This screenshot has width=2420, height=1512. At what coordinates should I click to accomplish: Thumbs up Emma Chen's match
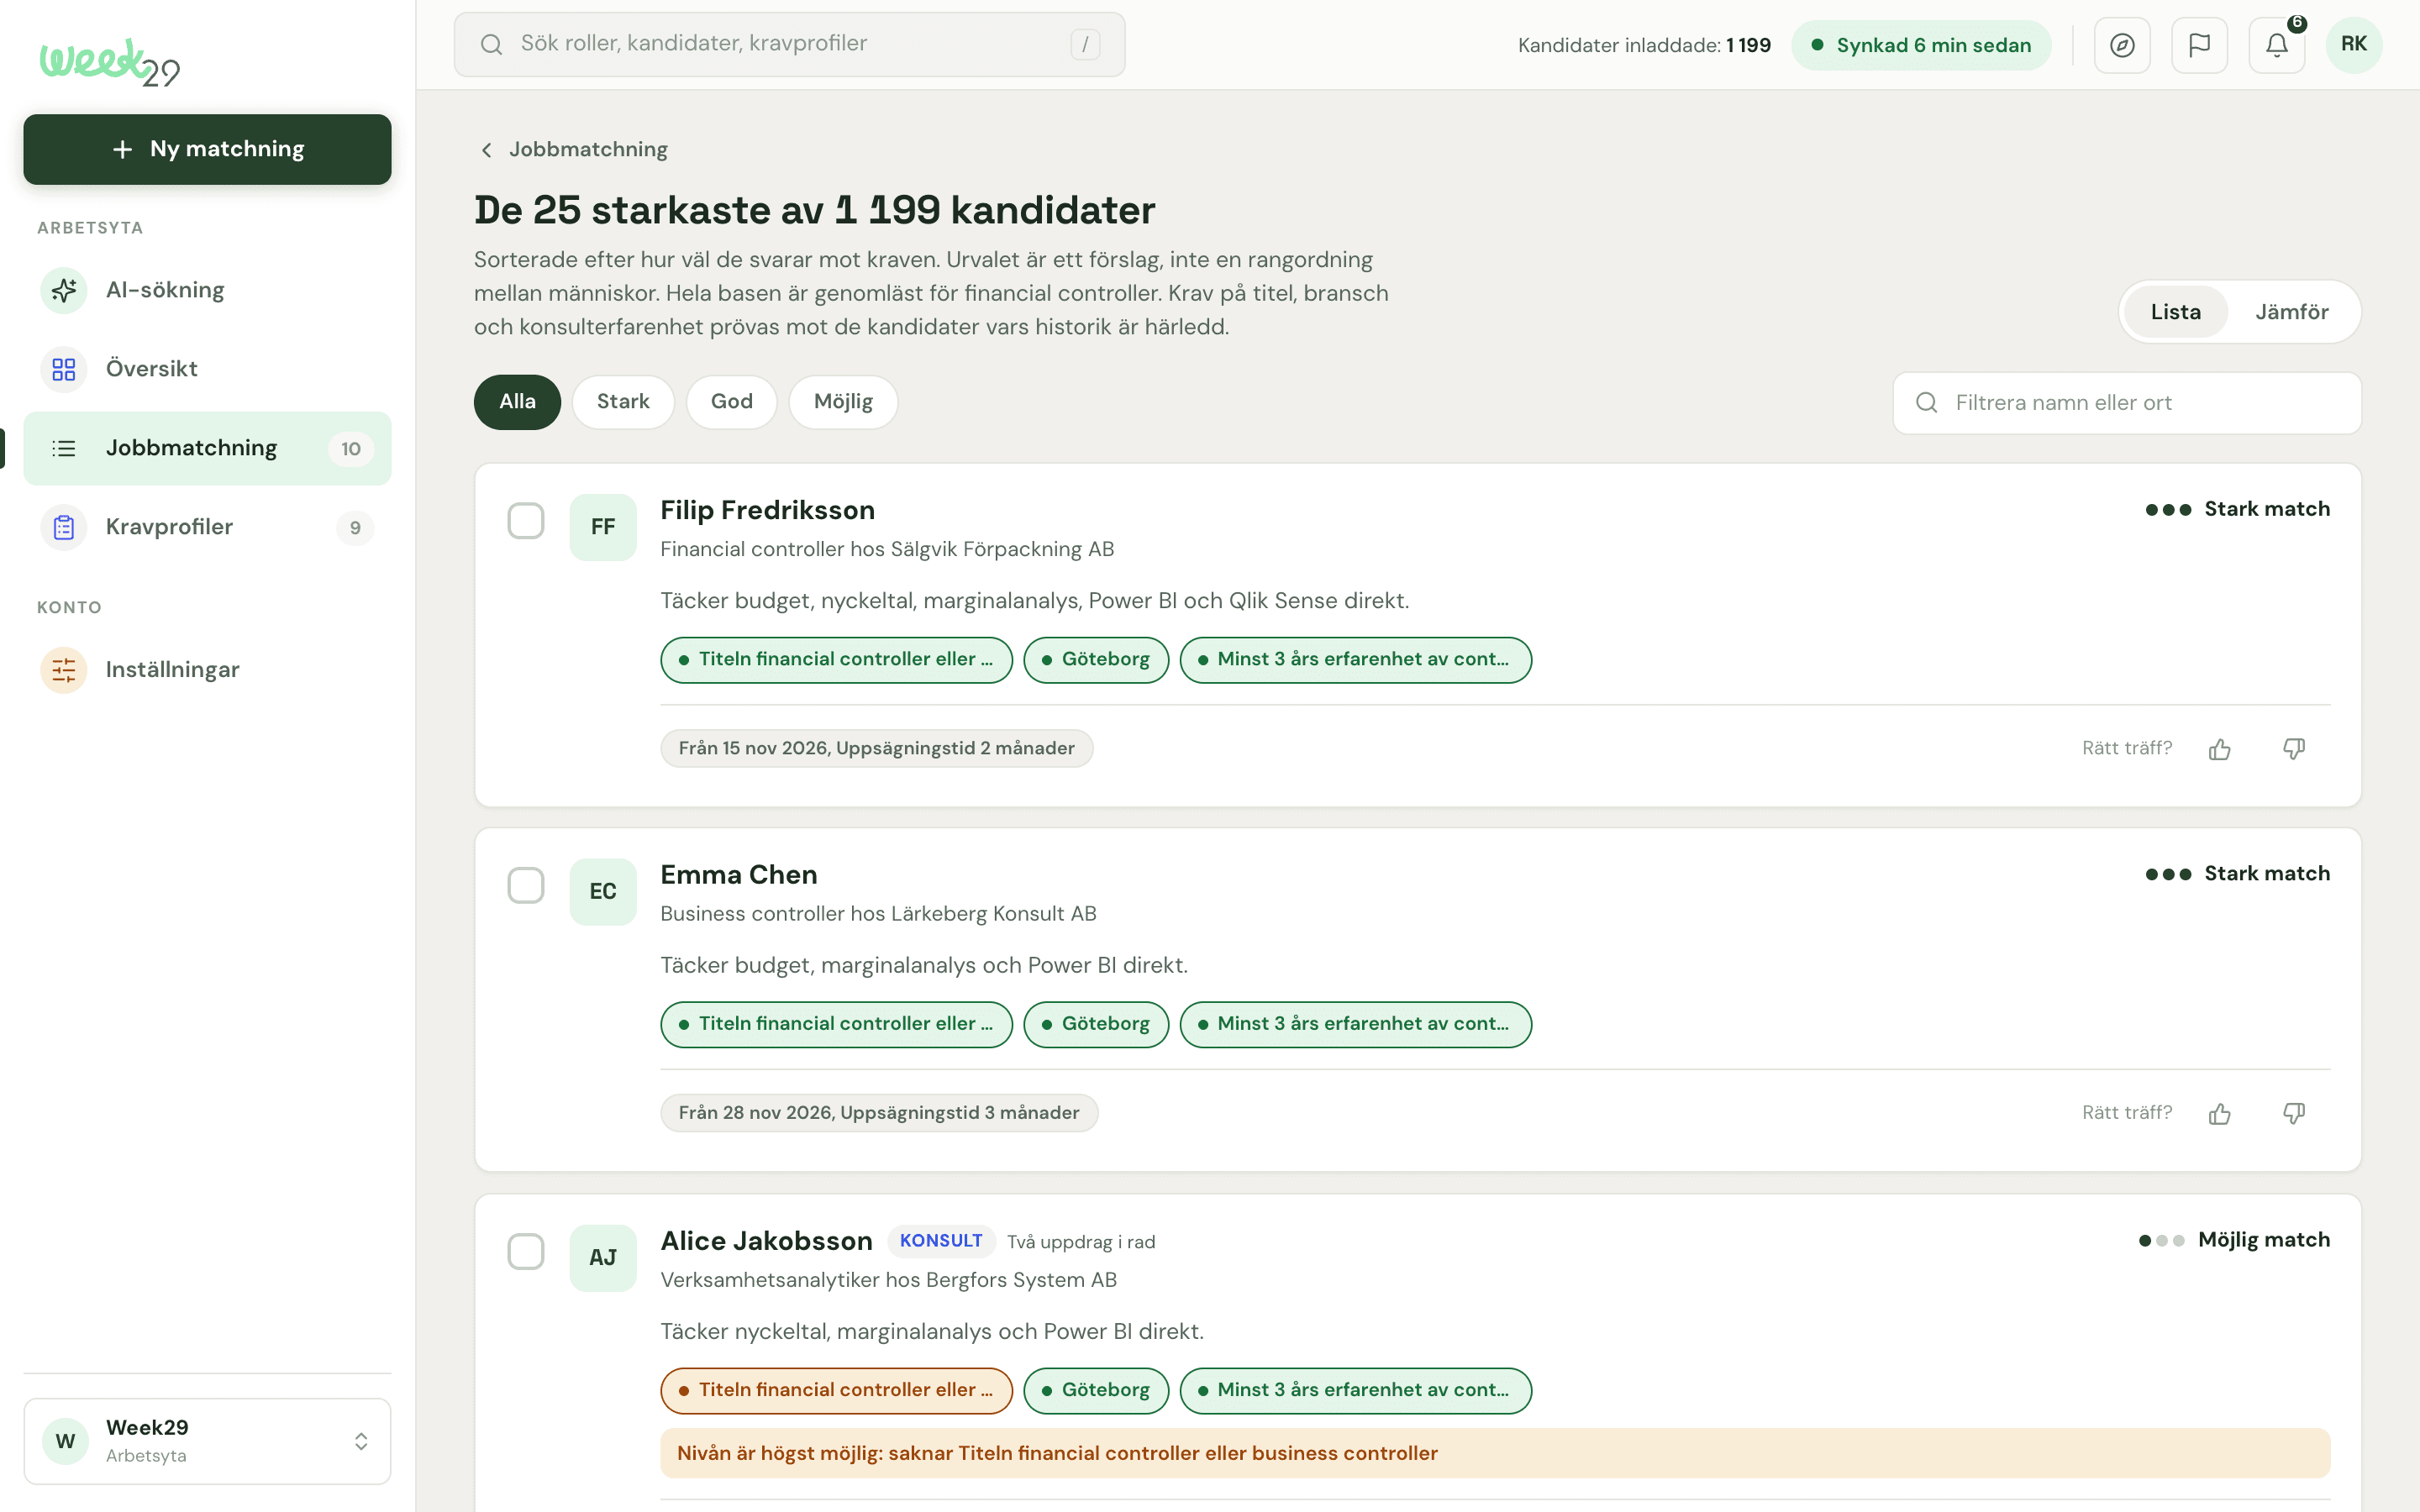click(2219, 1113)
